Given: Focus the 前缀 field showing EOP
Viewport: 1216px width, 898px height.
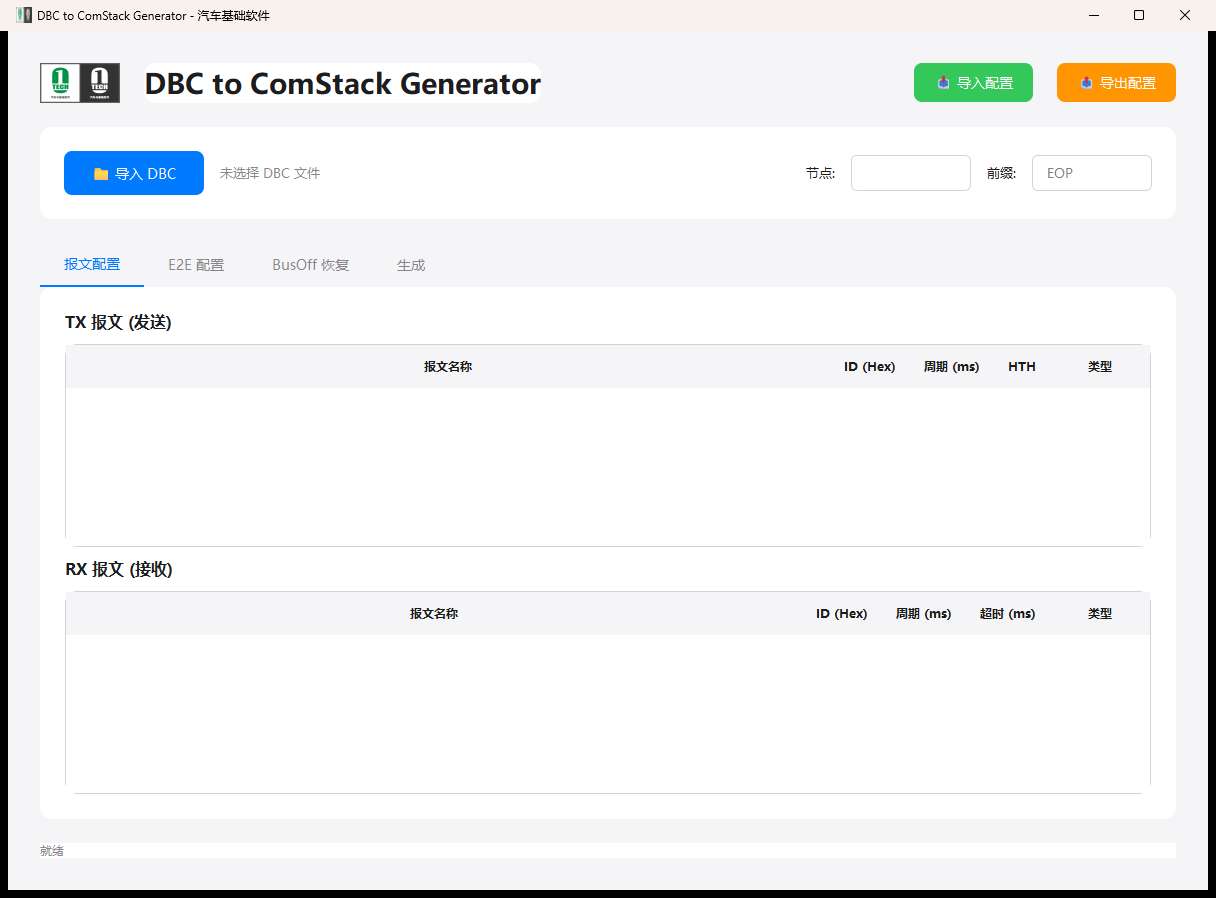Looking at the screenshot, I should [1092, 173].
